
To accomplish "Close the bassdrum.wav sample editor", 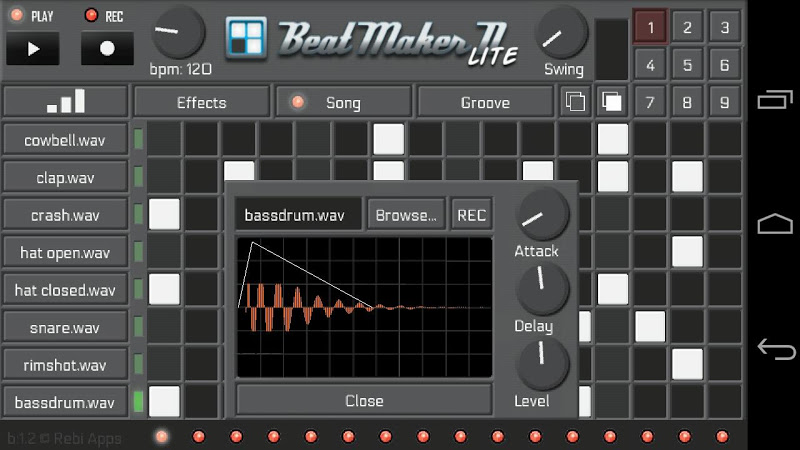I will click(x=364, y=401).
